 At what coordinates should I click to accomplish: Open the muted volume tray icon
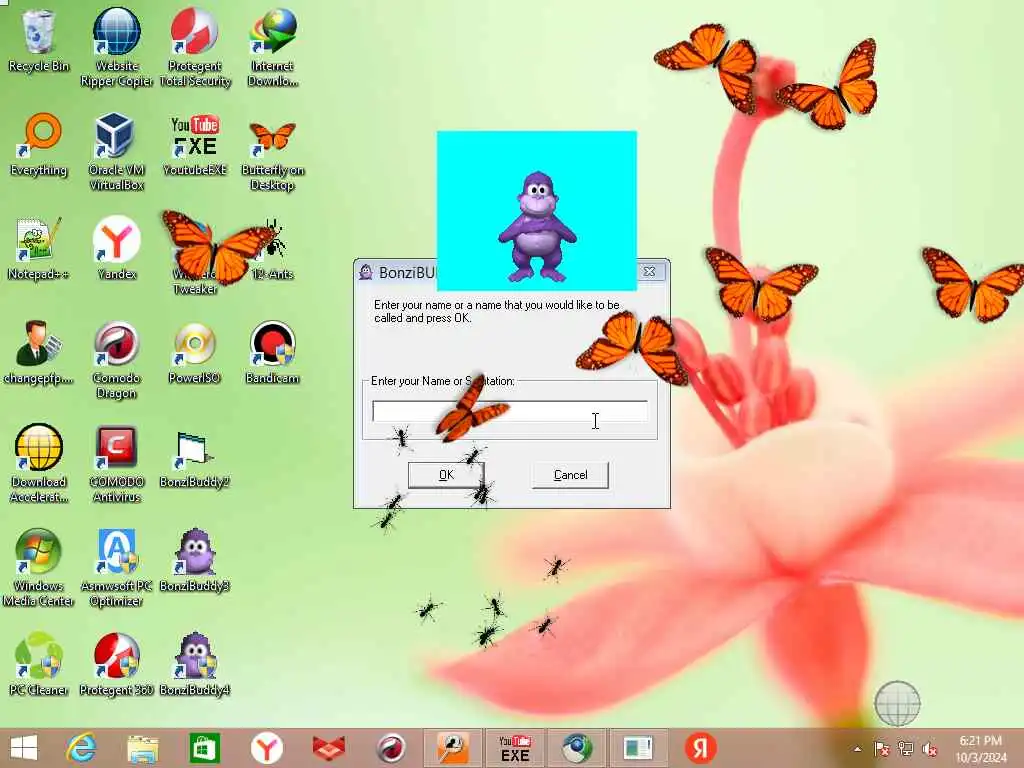929,749
